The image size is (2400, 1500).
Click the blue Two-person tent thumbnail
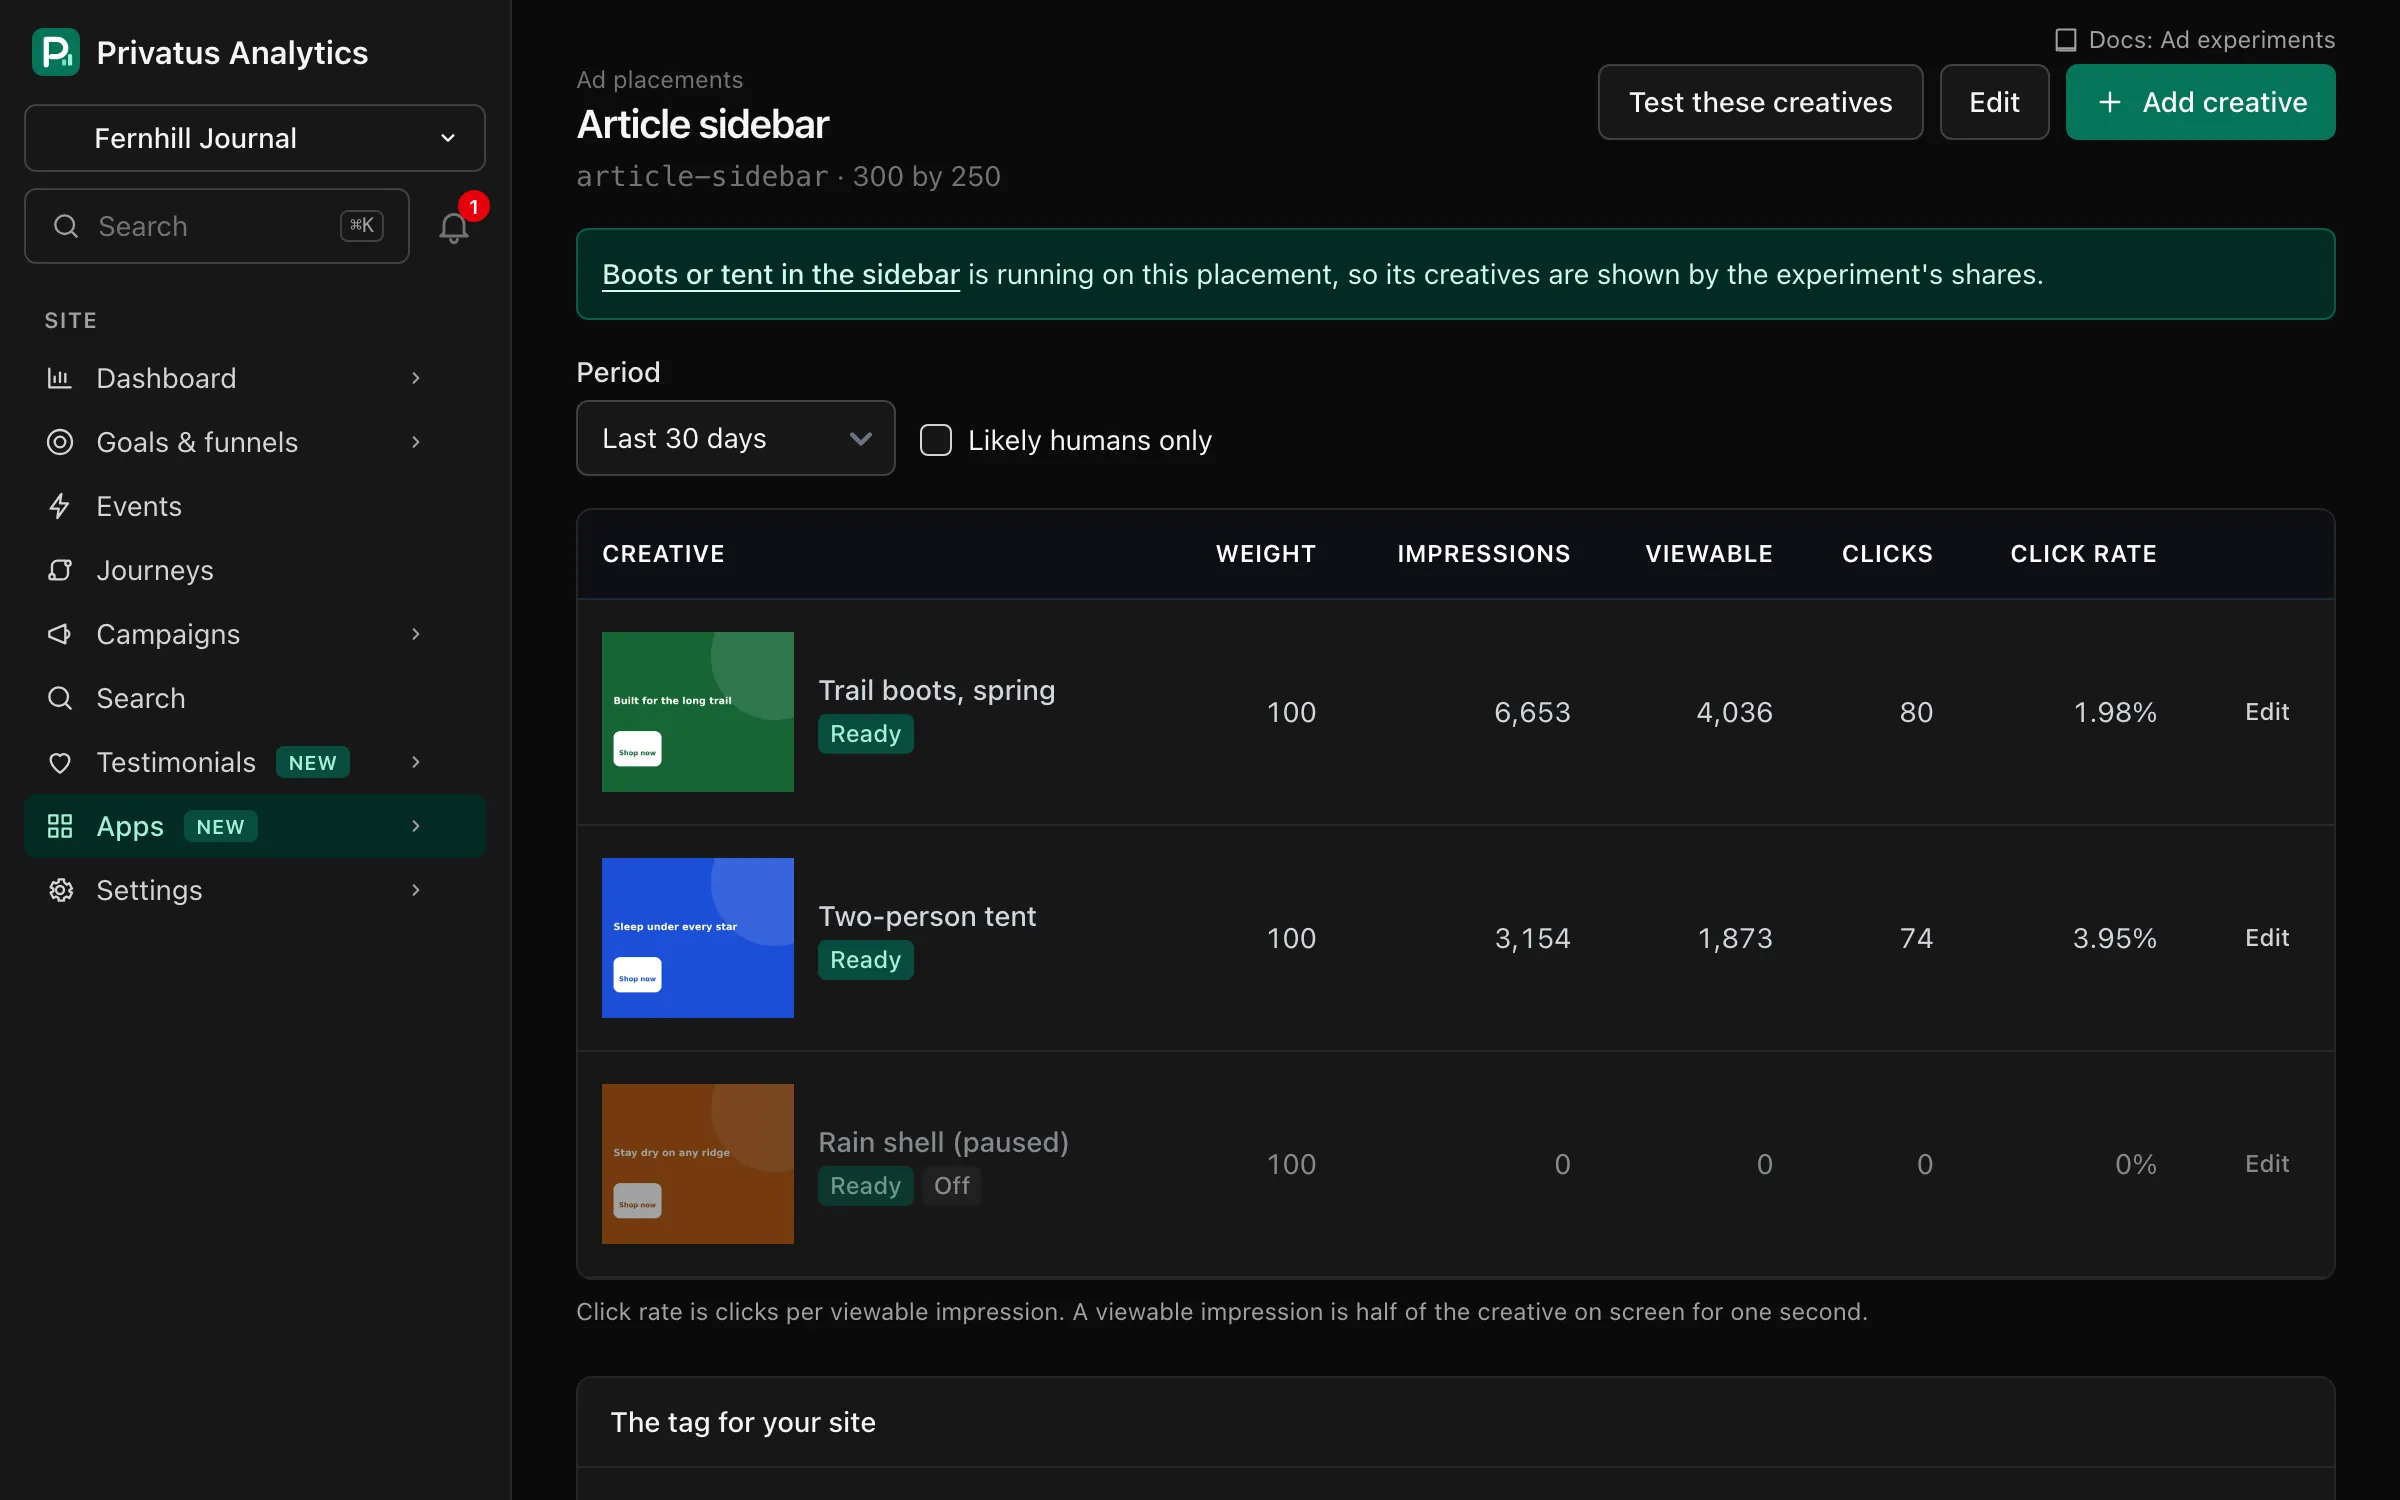pyautogui.click(x=698, y=938)
